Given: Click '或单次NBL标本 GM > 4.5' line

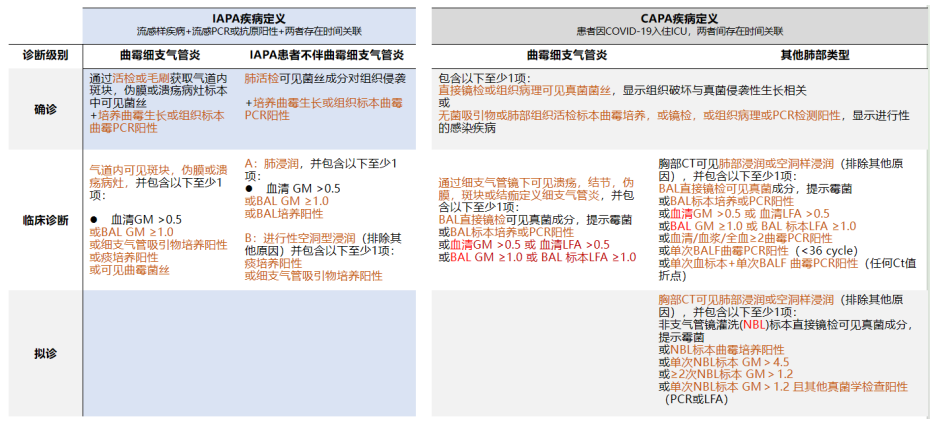Looking at the screenshot, I should click(x=724, y=362).
